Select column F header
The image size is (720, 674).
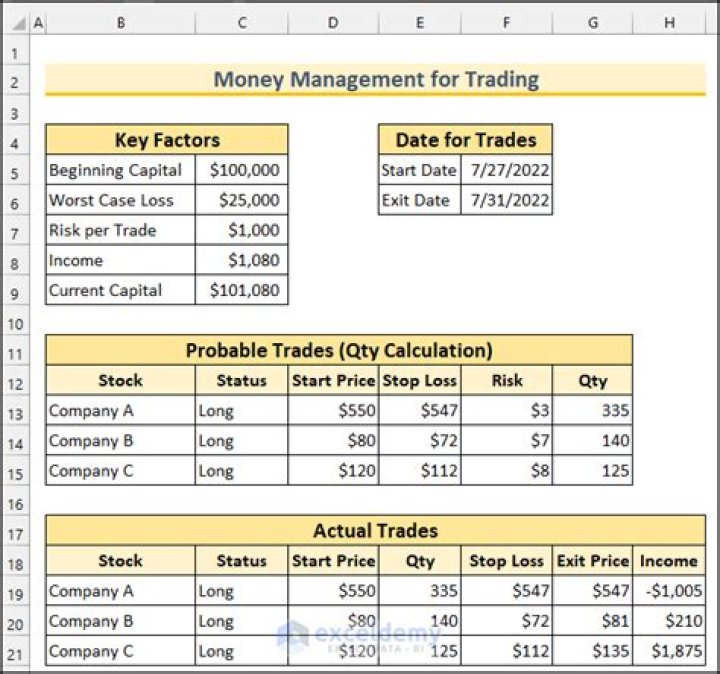pyautogui.click(x=506, y=22)
